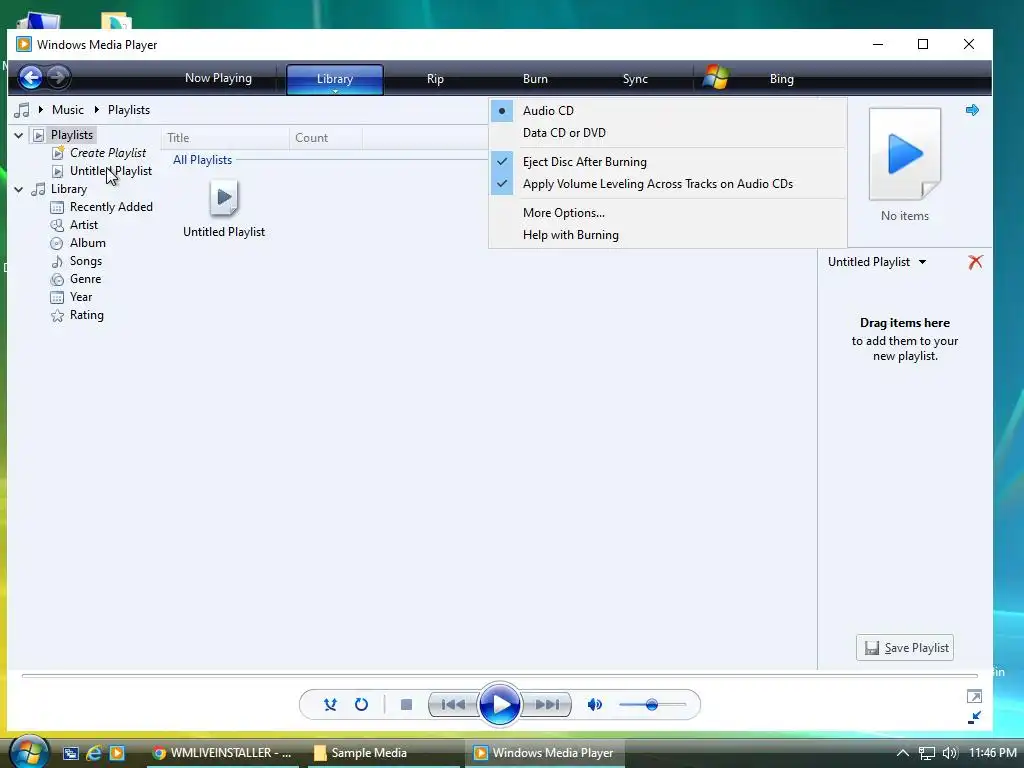
Task: Open the Library tab
Action: pos(334,79)
